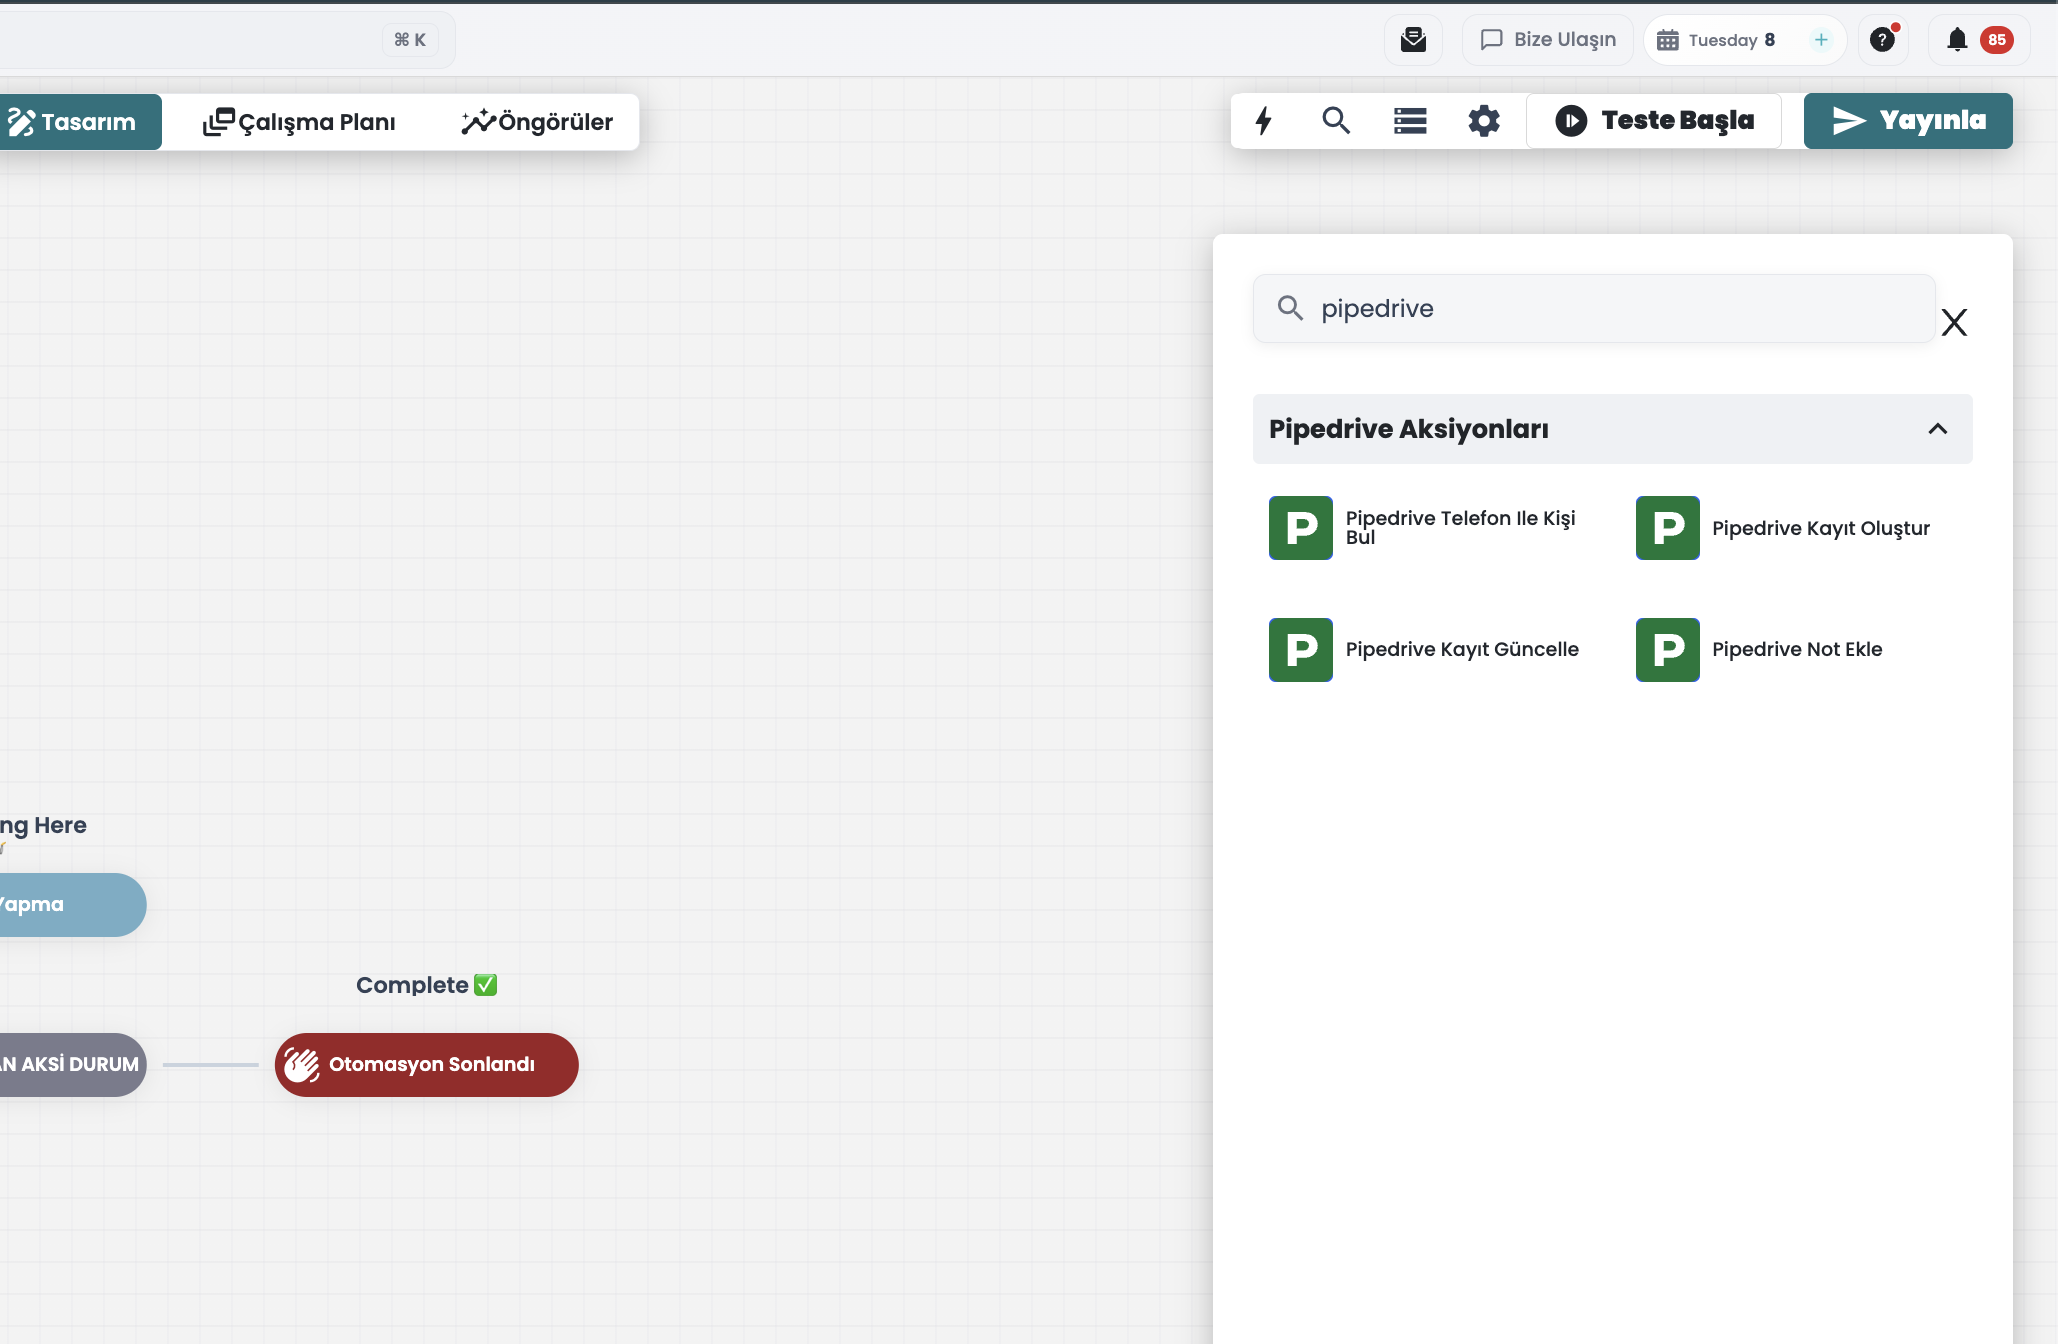Select Pipedrive Kayıt Oluştur icon

coord(1667,528)
